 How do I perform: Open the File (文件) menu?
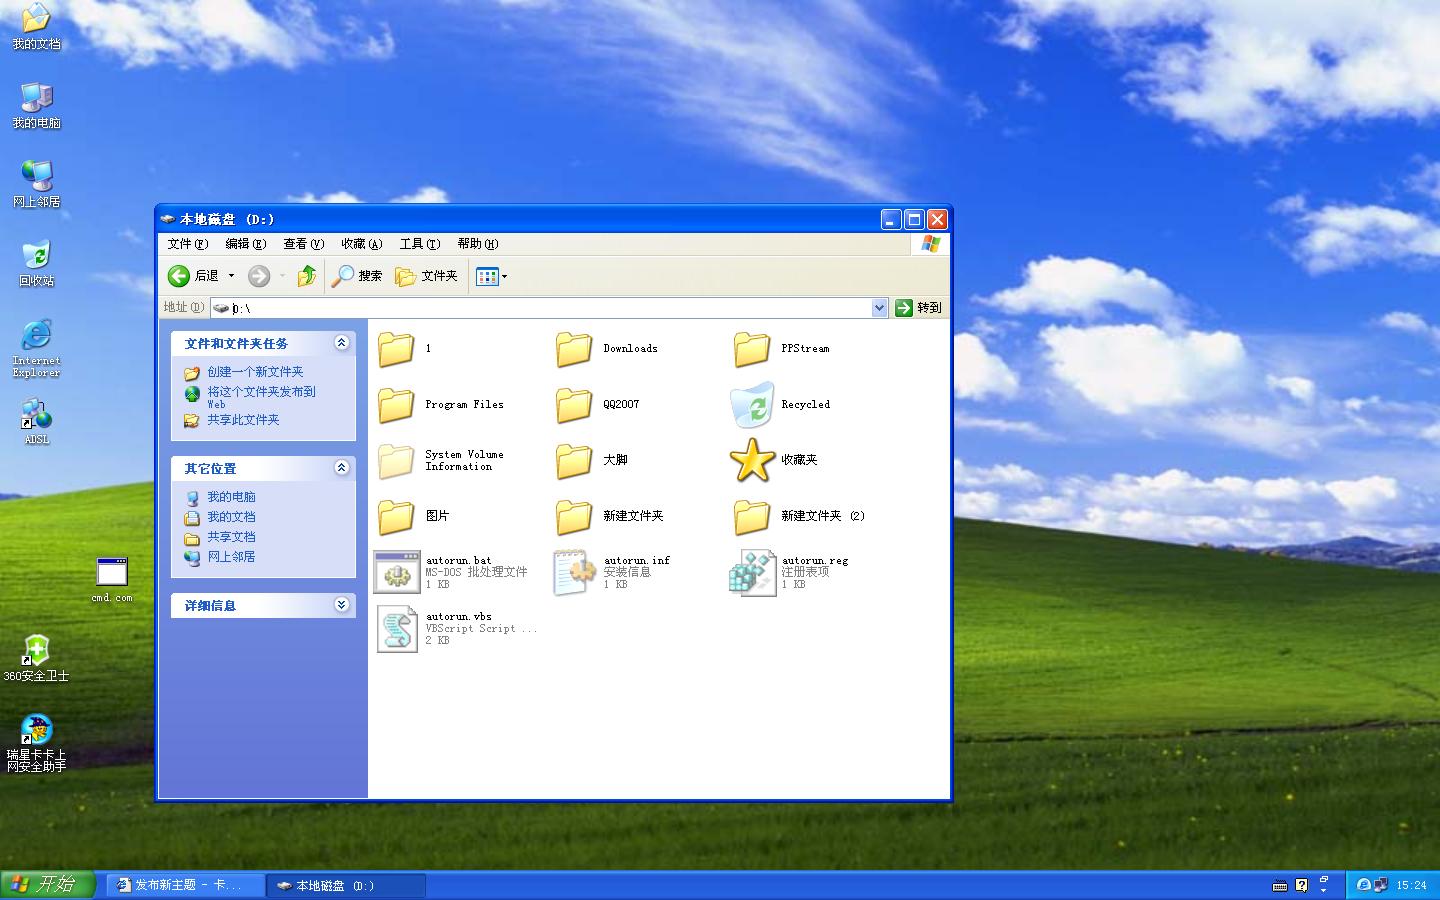[188, 244]
